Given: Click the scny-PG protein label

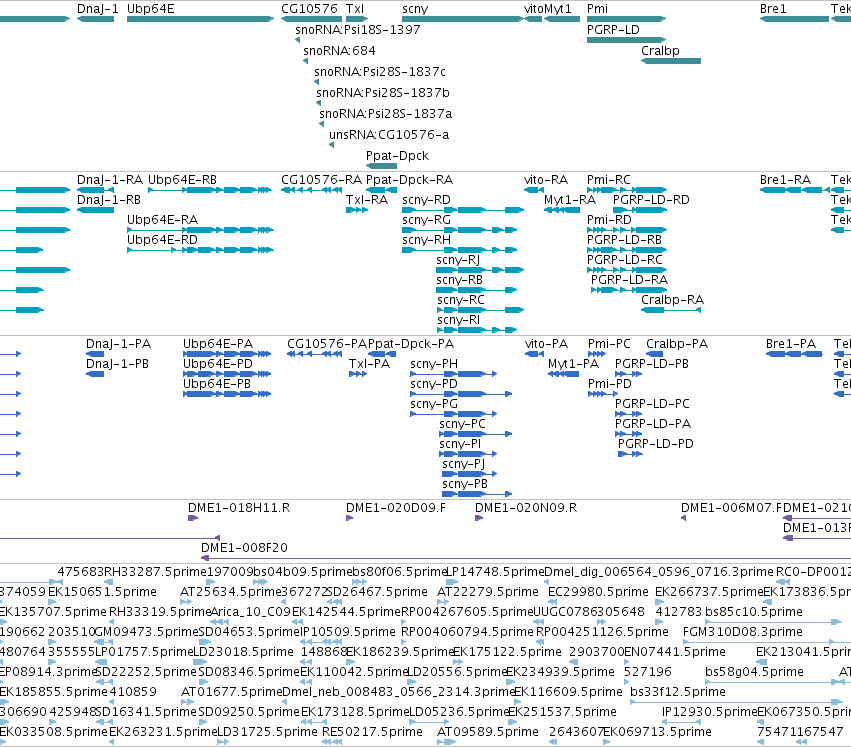Looking at the screenshot, I should (x=434, y=404).
